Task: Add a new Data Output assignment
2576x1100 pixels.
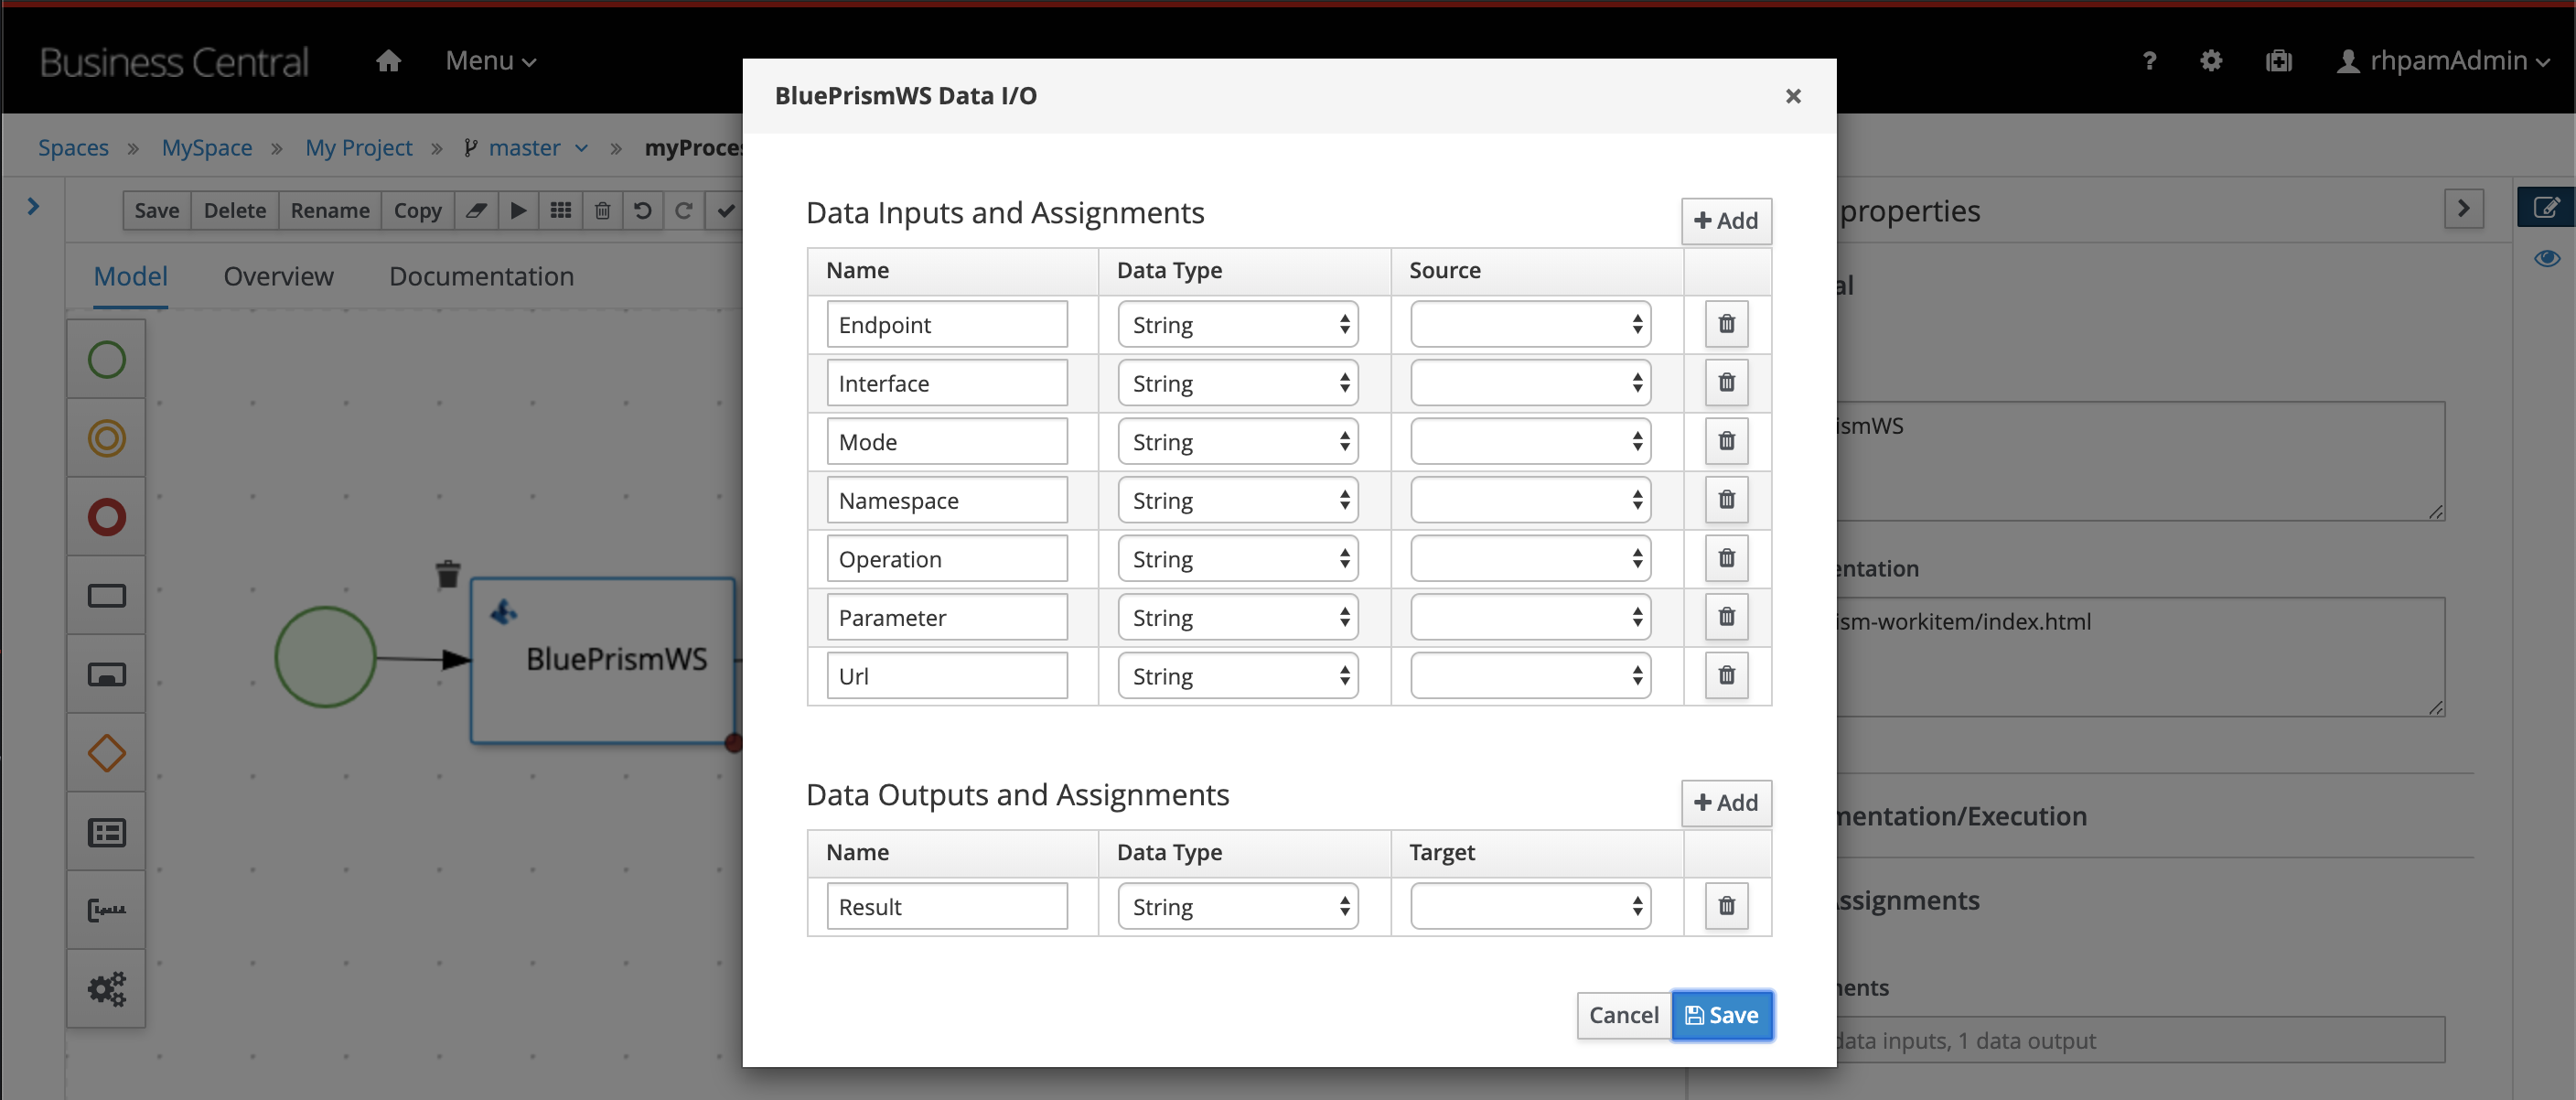Action: point(1725,802)
